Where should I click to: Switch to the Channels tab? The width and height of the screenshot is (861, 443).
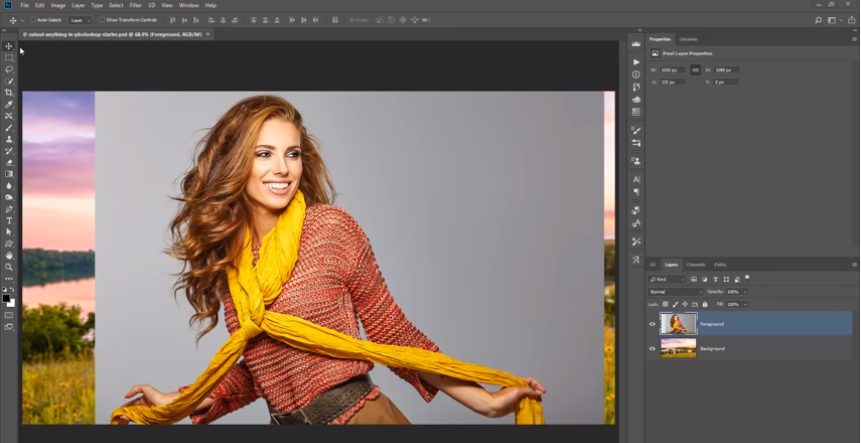coord(695,264)
